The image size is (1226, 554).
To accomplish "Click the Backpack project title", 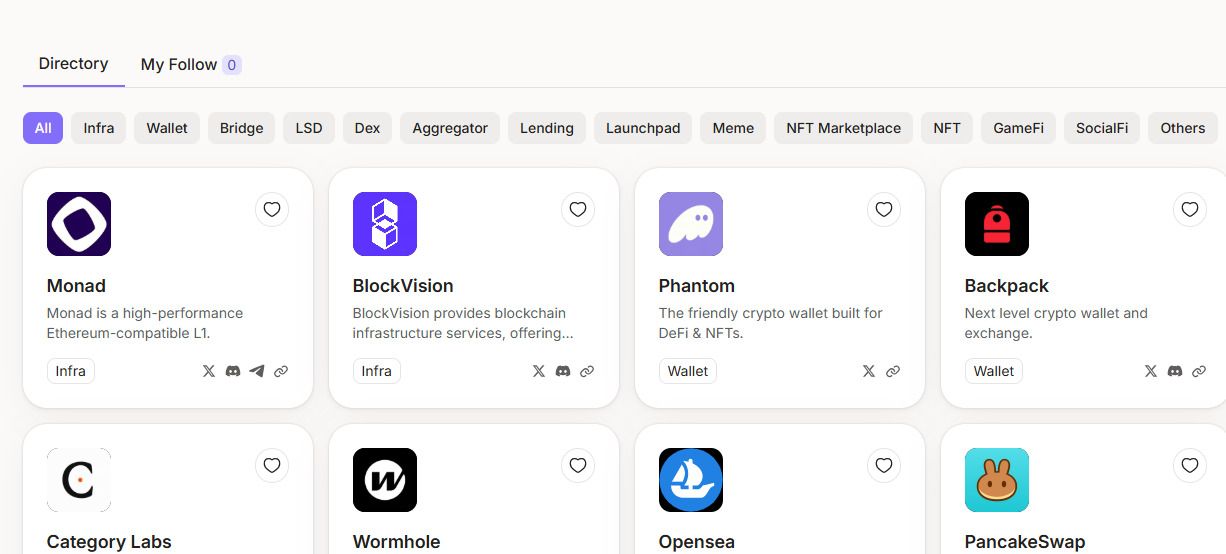I will (x=1006, y=286).
